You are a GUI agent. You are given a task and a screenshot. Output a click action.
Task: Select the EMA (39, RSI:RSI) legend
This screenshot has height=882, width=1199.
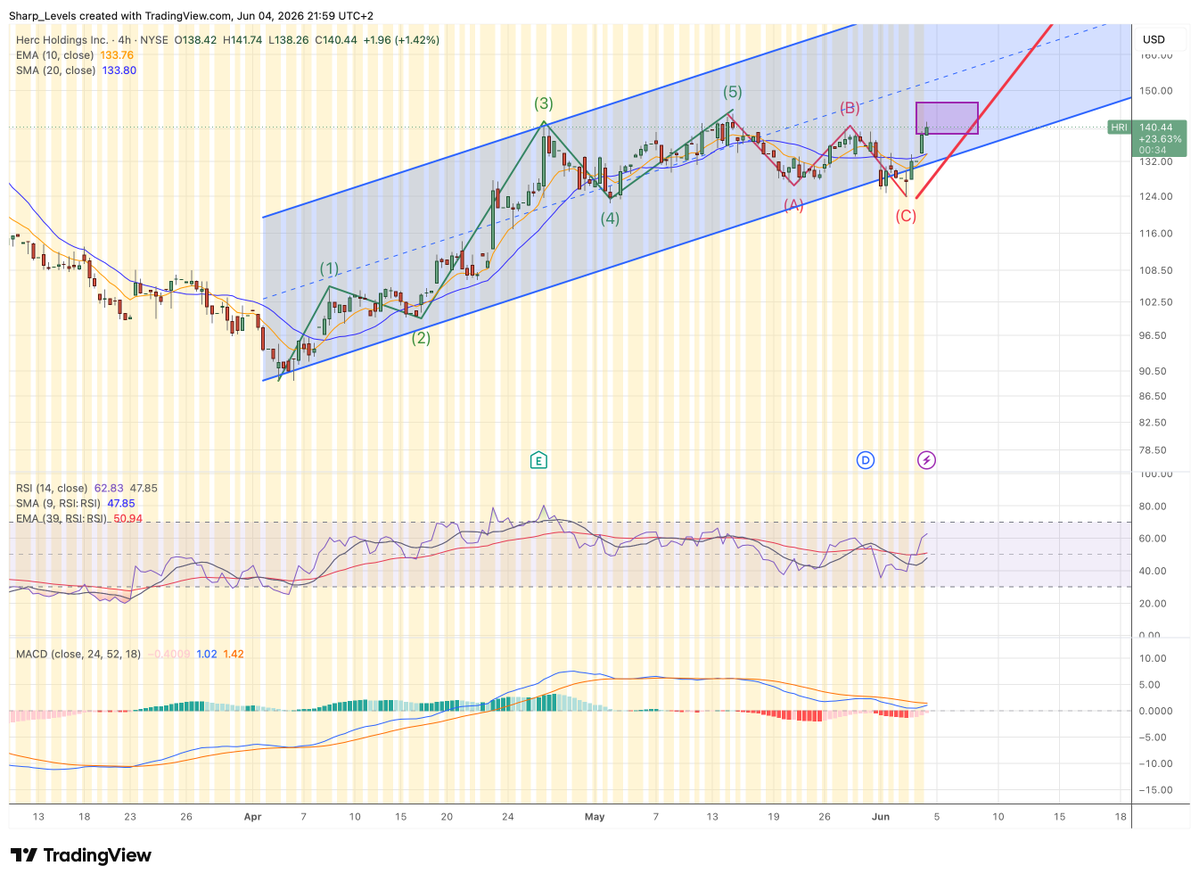click(62, 519)
